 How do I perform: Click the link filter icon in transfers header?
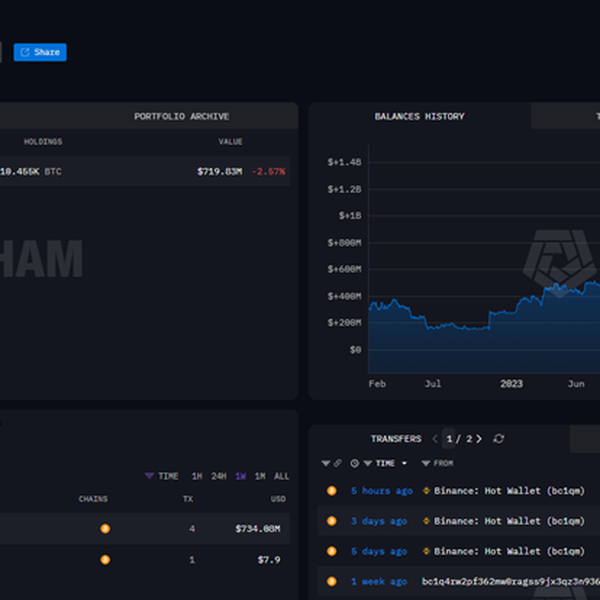(x=338, y=464)
